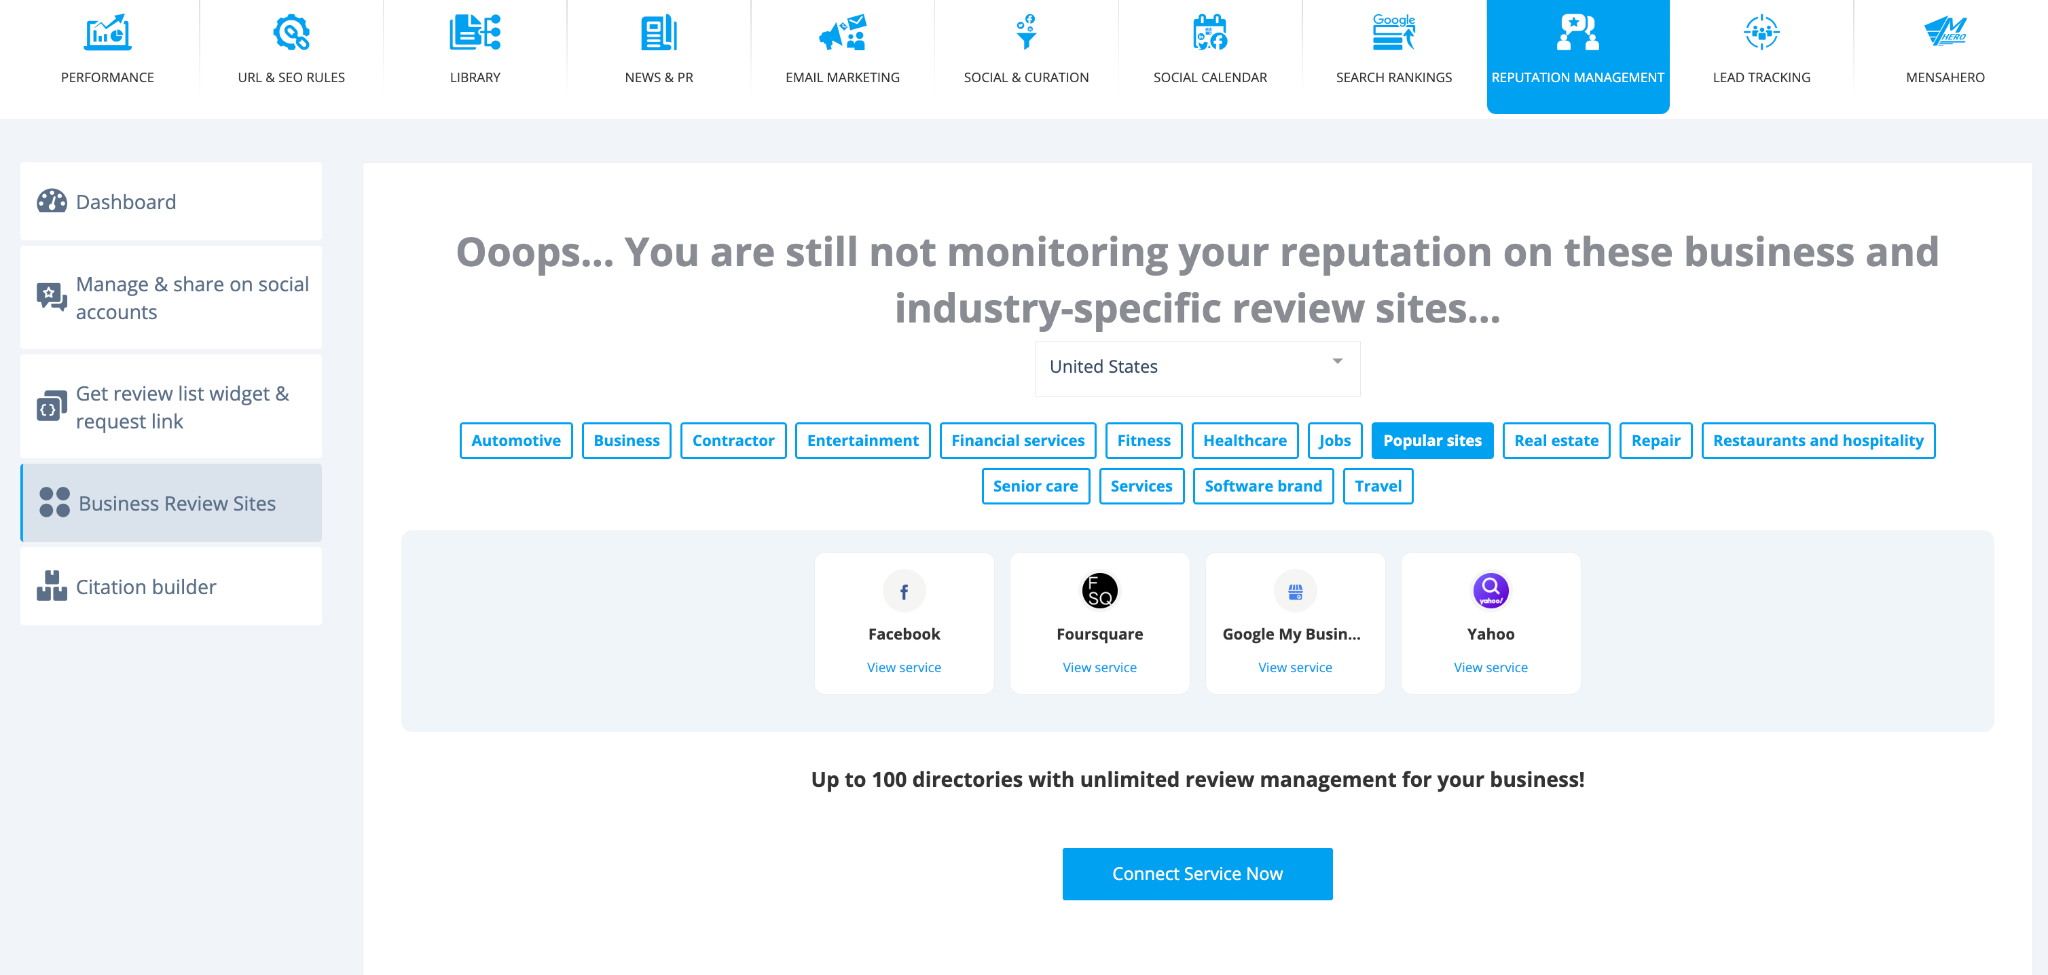
Task: Click View service under Google My Business
Action: pyautogui.click(x=1295, y=667)
